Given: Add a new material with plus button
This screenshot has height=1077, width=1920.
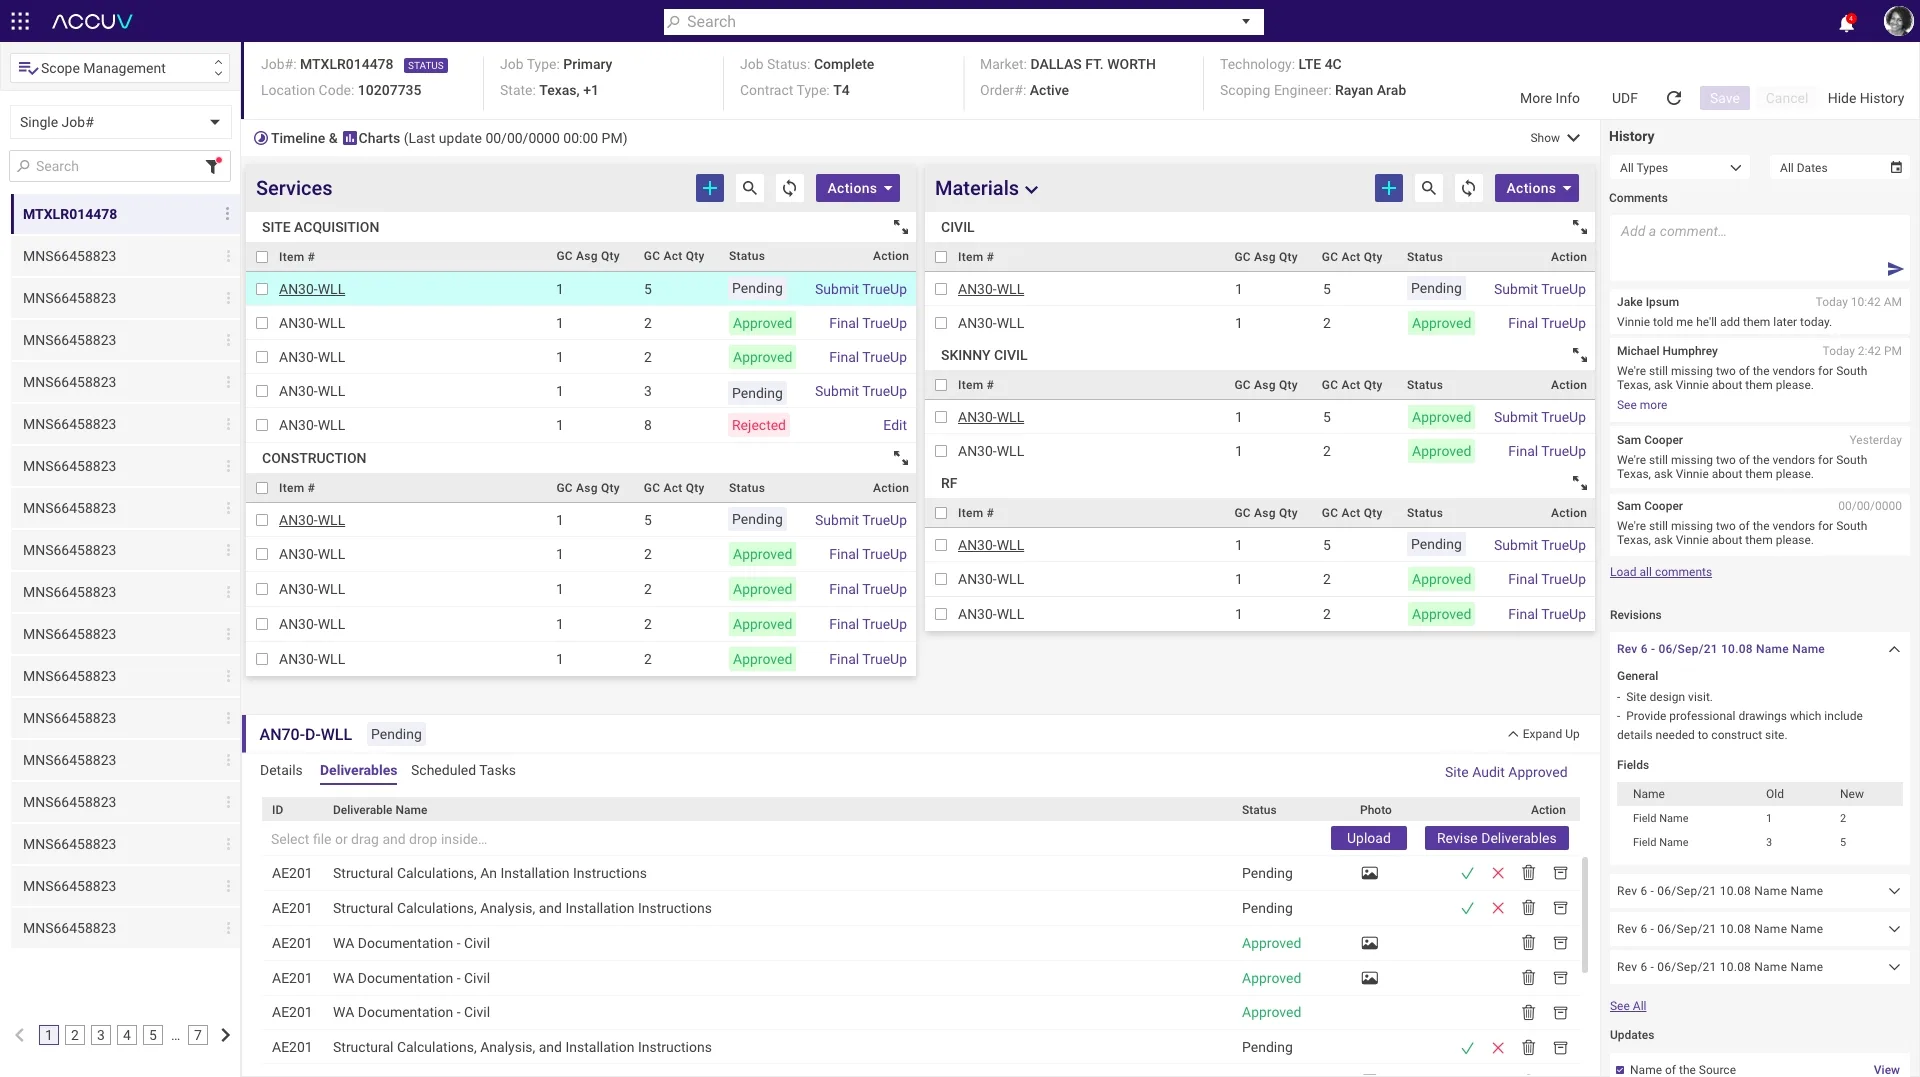Looking at the screenshot, I should 1389,188.
